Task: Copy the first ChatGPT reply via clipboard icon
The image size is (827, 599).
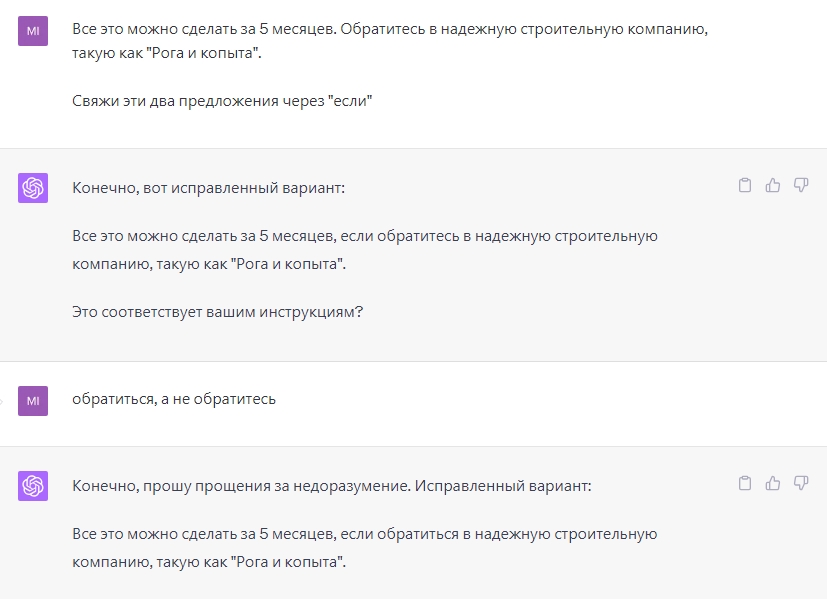Action: (745, 185)
